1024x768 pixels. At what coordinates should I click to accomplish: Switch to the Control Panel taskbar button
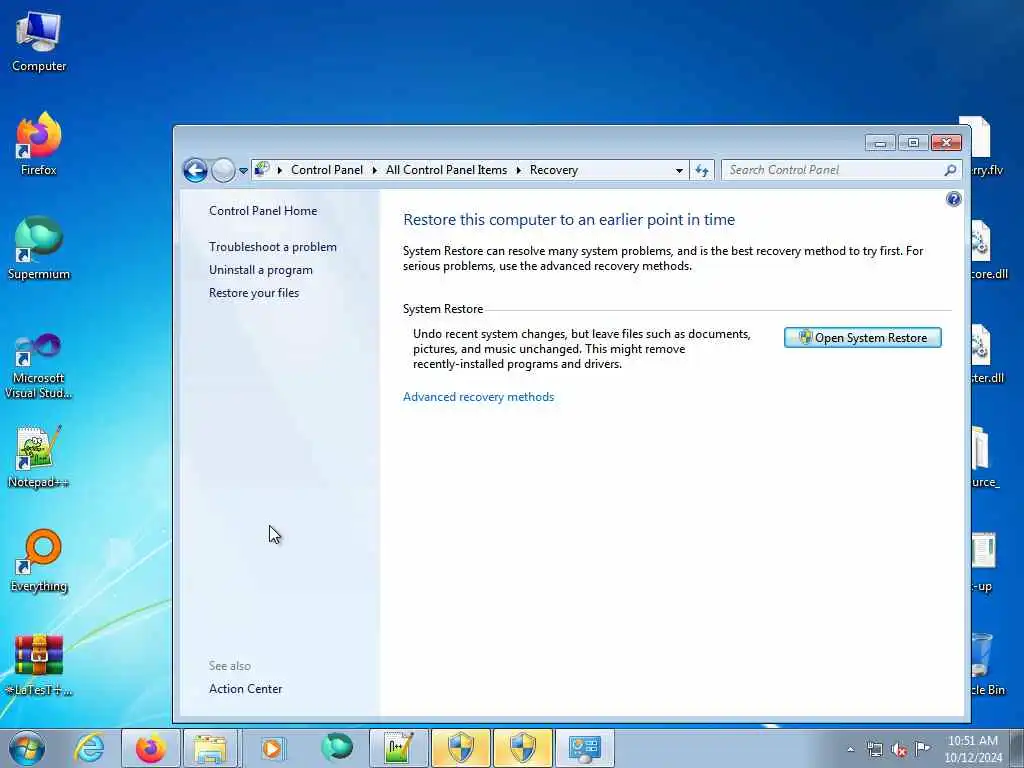tap(585, 748)
